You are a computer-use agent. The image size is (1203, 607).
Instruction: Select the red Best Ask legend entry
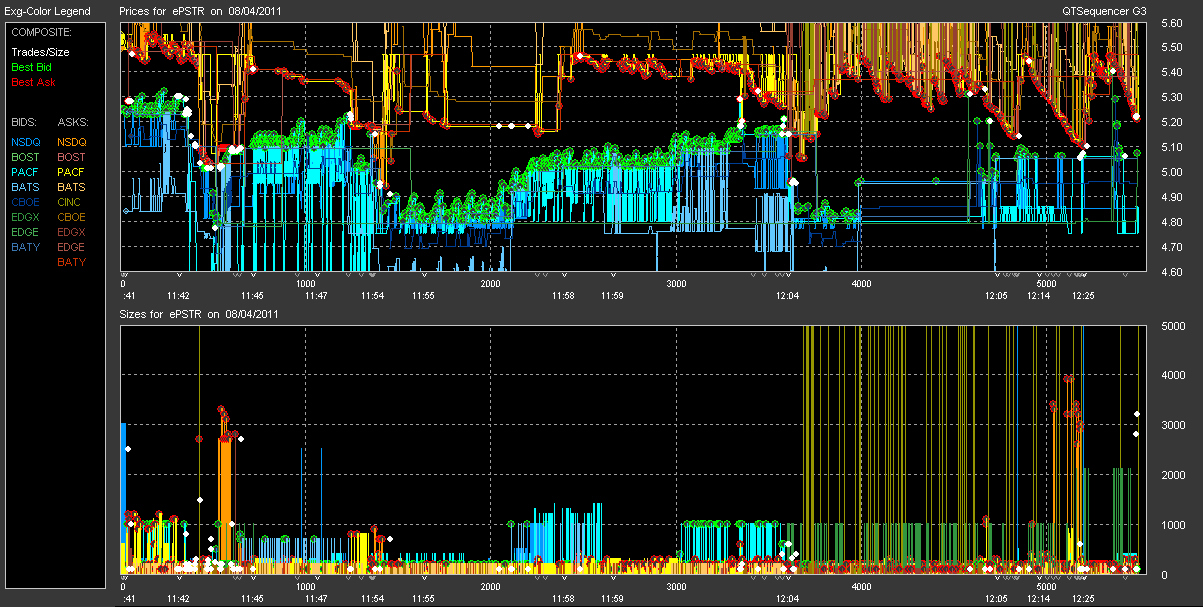point(33,81)
